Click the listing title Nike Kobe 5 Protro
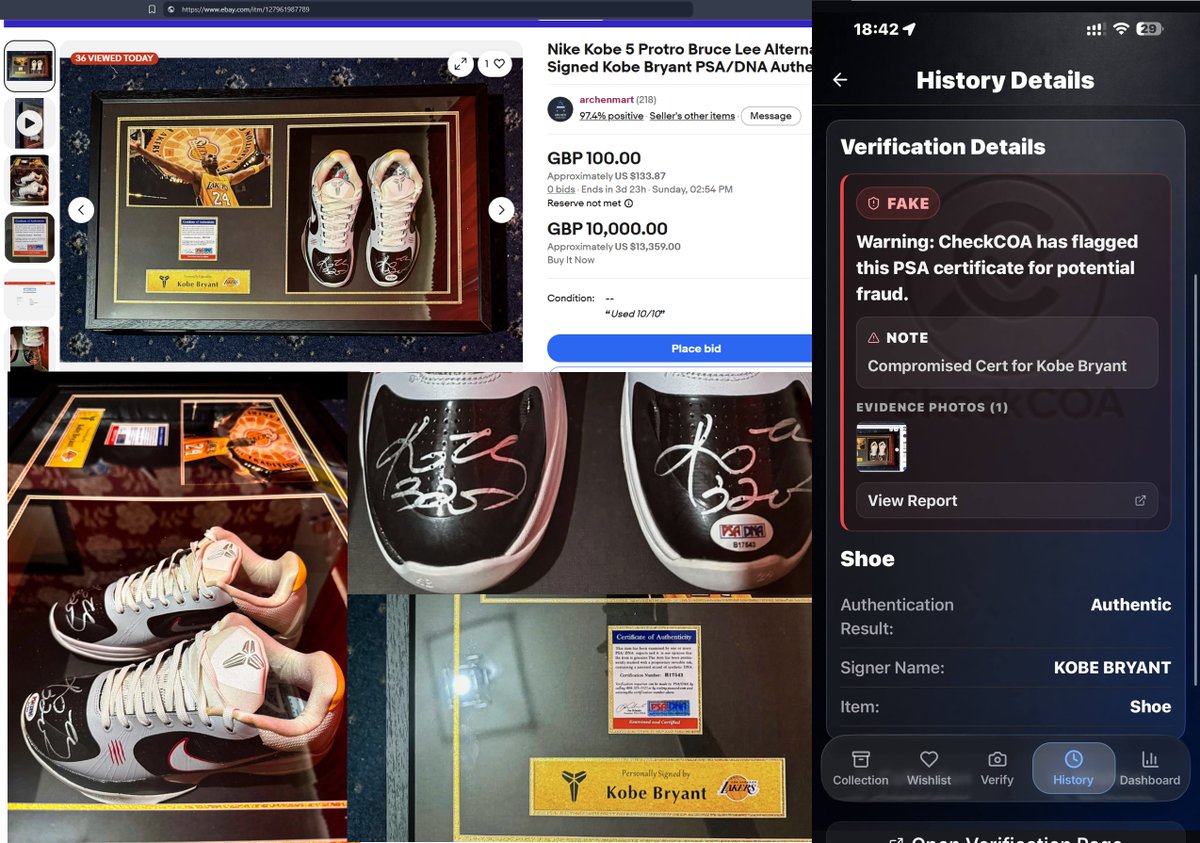Image resolution: width=1200 pixels, height=843 pixels. point(679,57)
